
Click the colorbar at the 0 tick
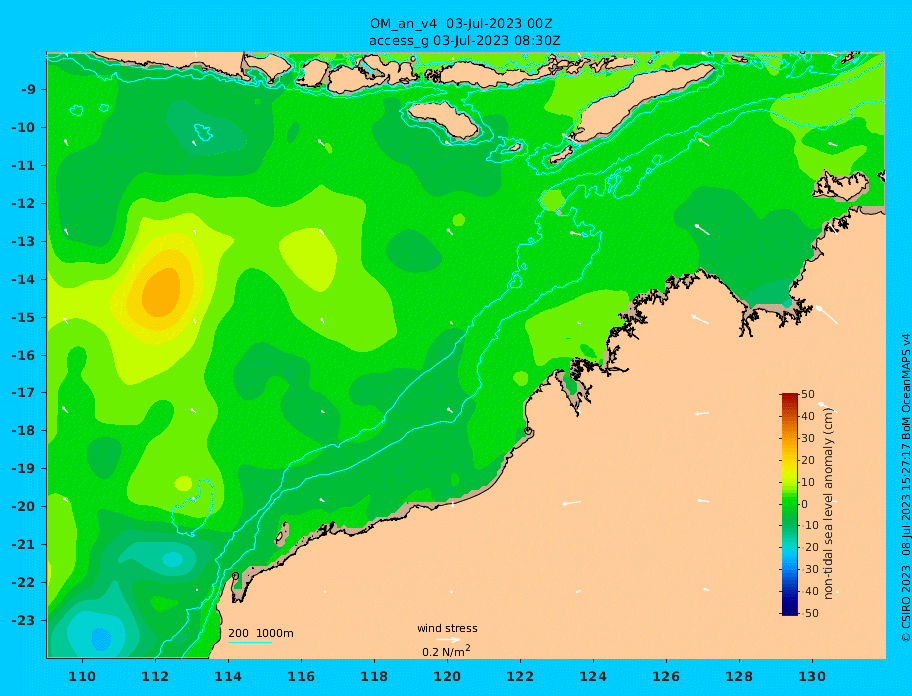790,504
